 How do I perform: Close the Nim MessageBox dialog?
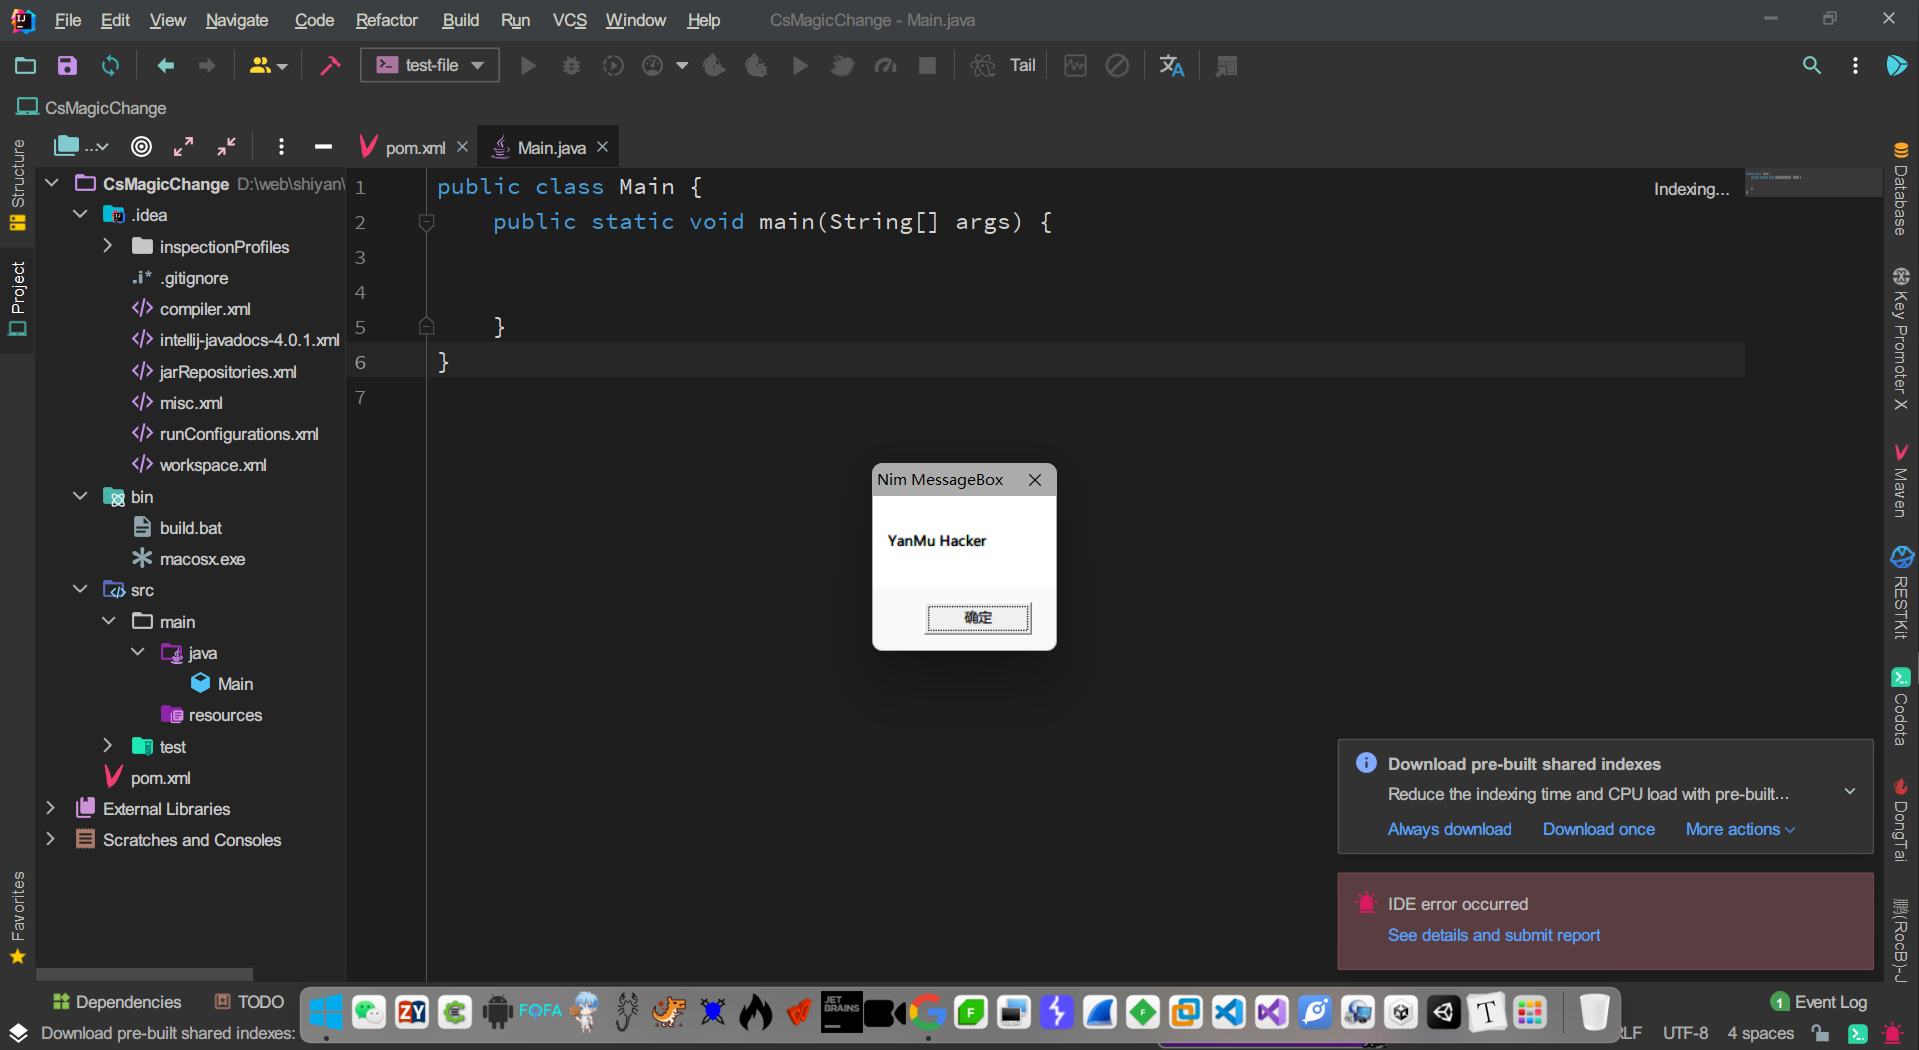point(1035,480)
